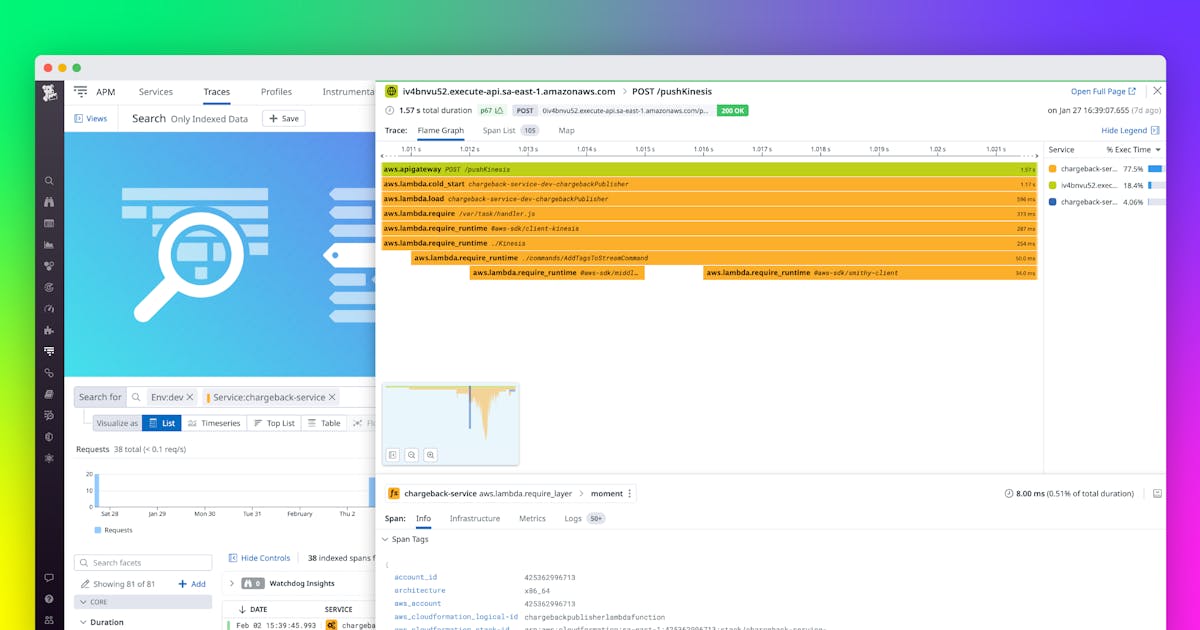This screenshot has height=630, width=1200.
Task: Collapse the Span Tags section
Action: 386,539
